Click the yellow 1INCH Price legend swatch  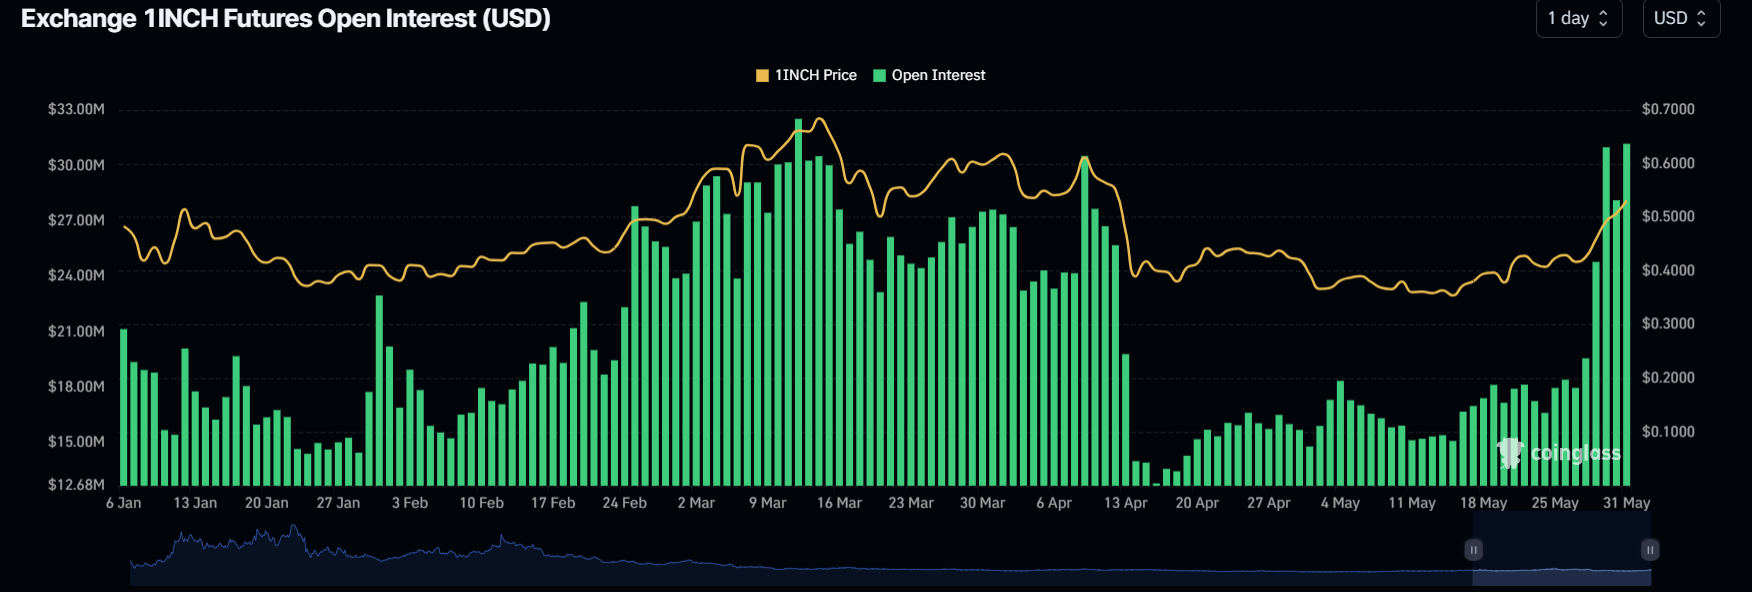pyautogui.click(x=763, y=75)
